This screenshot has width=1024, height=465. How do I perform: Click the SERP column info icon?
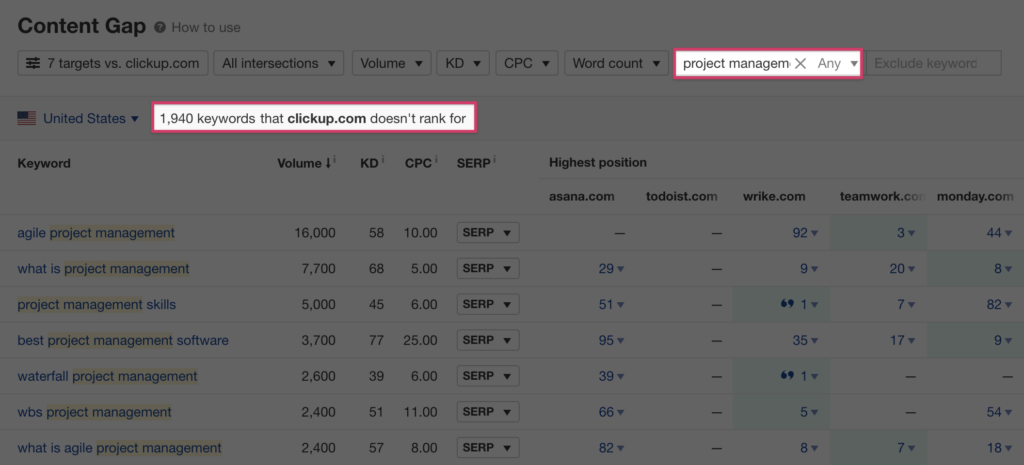point(496,159)
